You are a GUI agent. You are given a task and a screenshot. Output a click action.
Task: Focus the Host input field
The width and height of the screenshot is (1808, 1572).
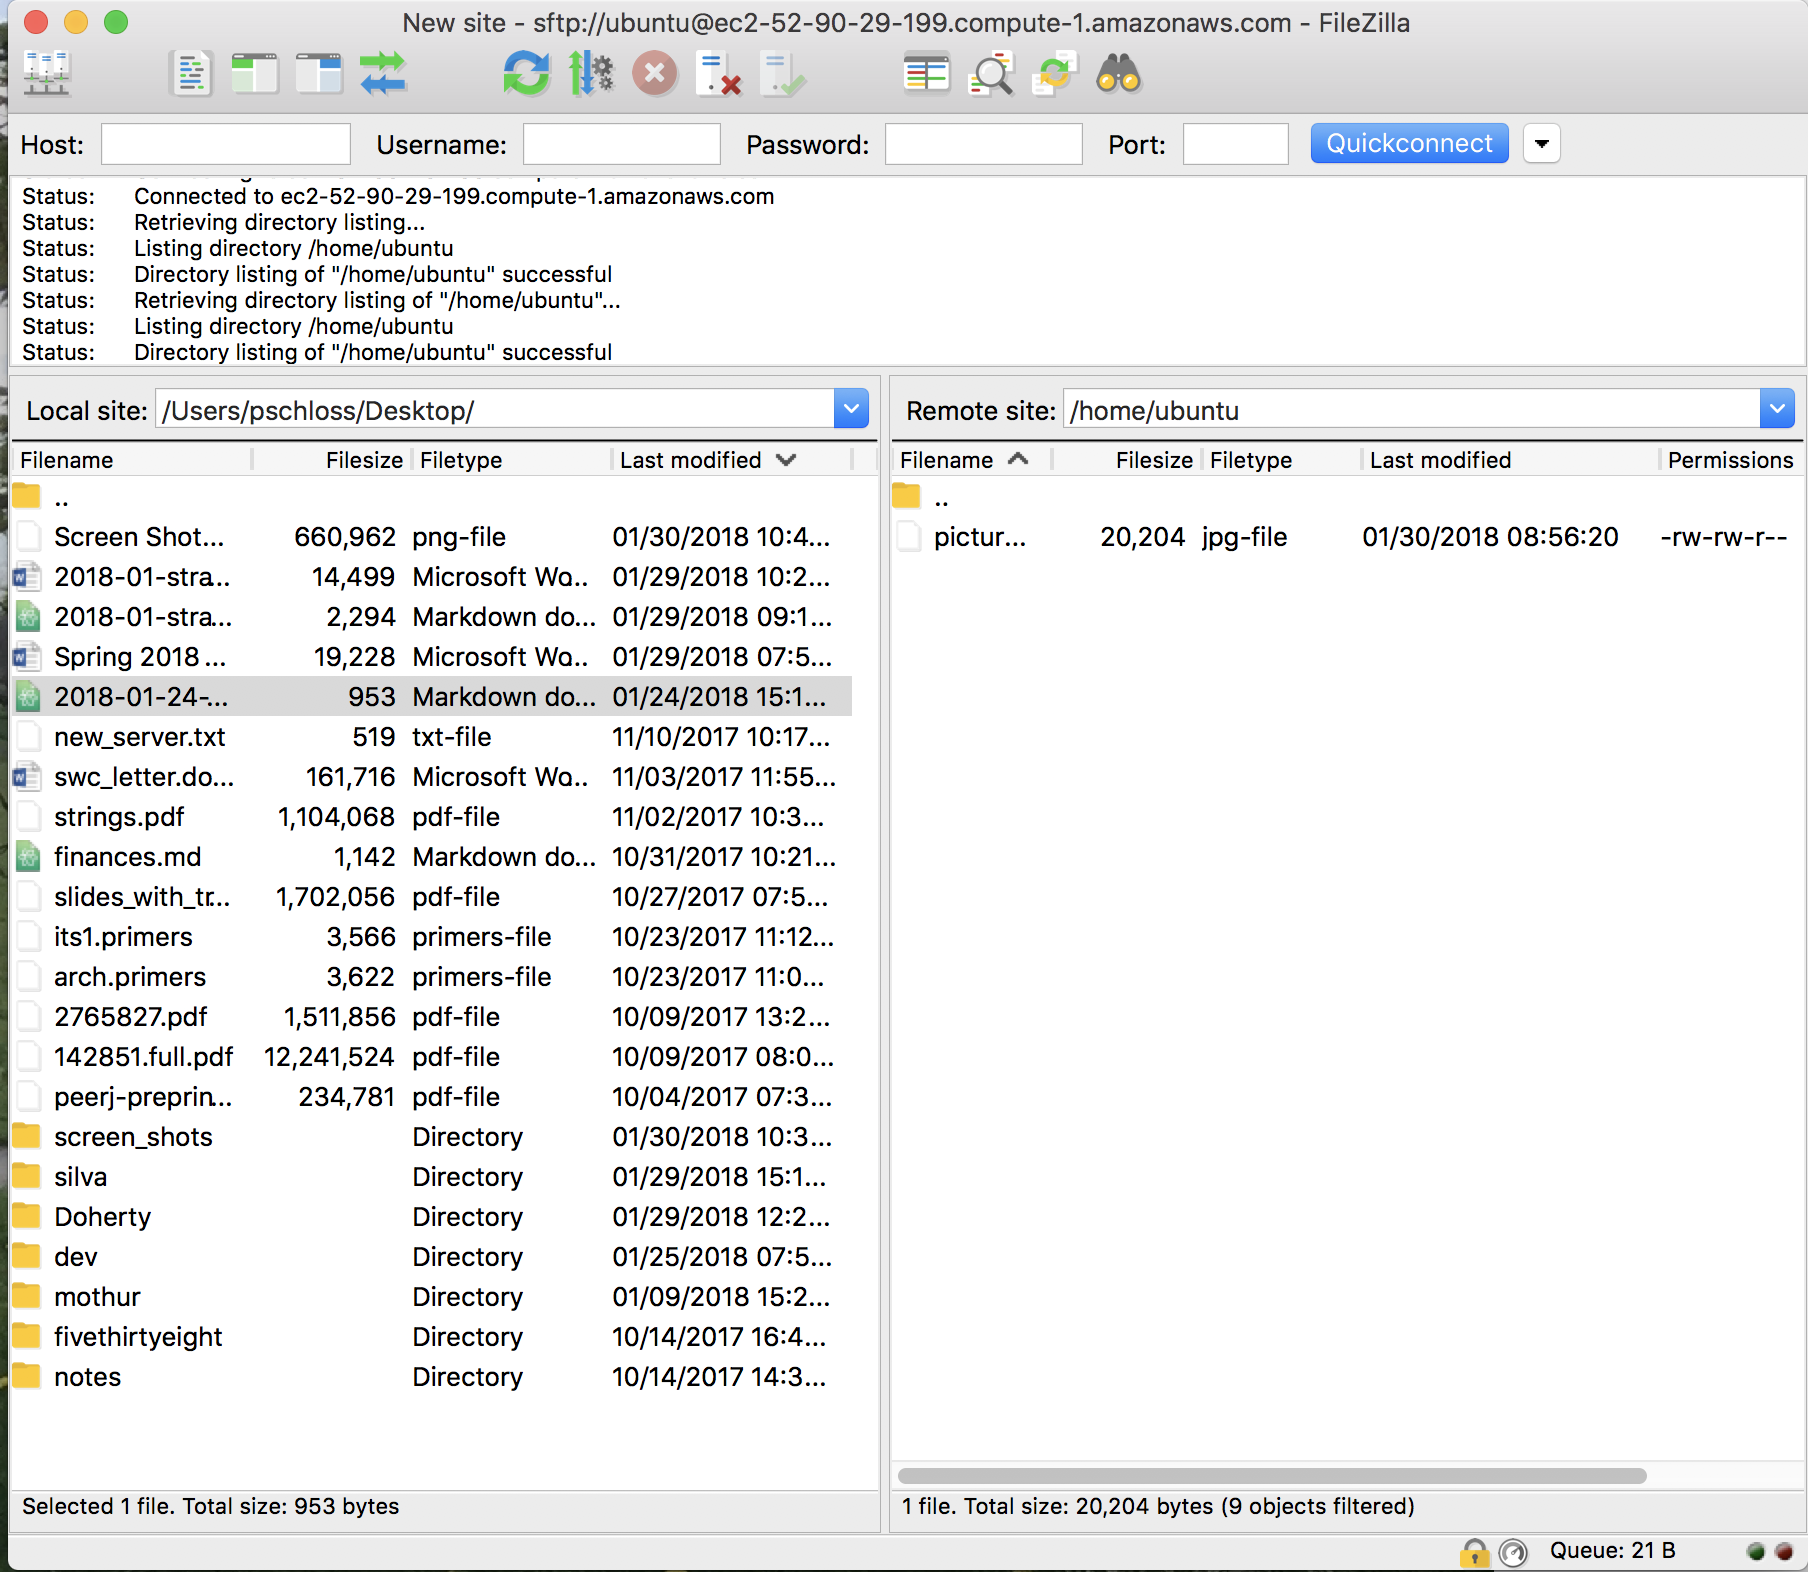(x=226, y=144)
